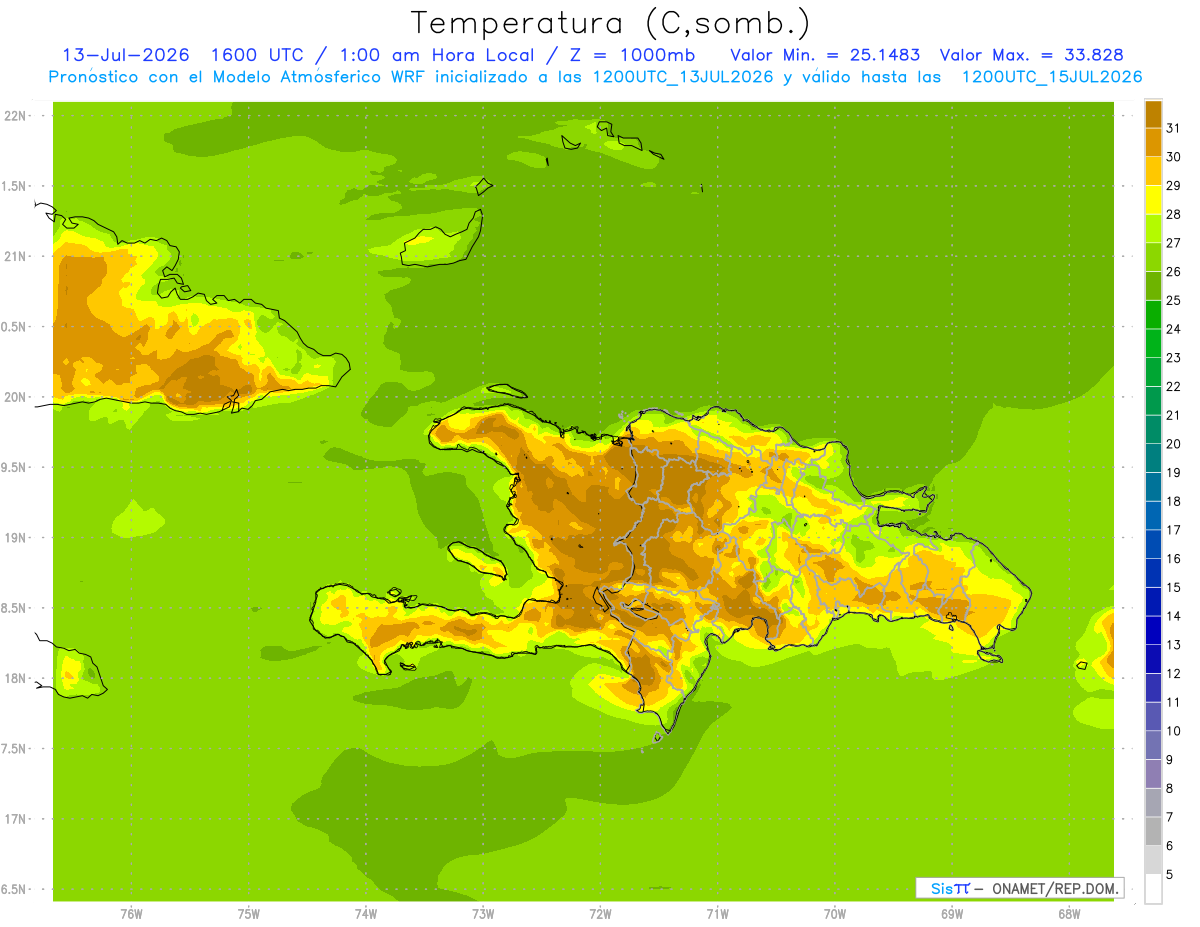Pick the green legend swatch between 25 and 26
The height and width of the screenshot is (927, 1200).
[1153, 286]
